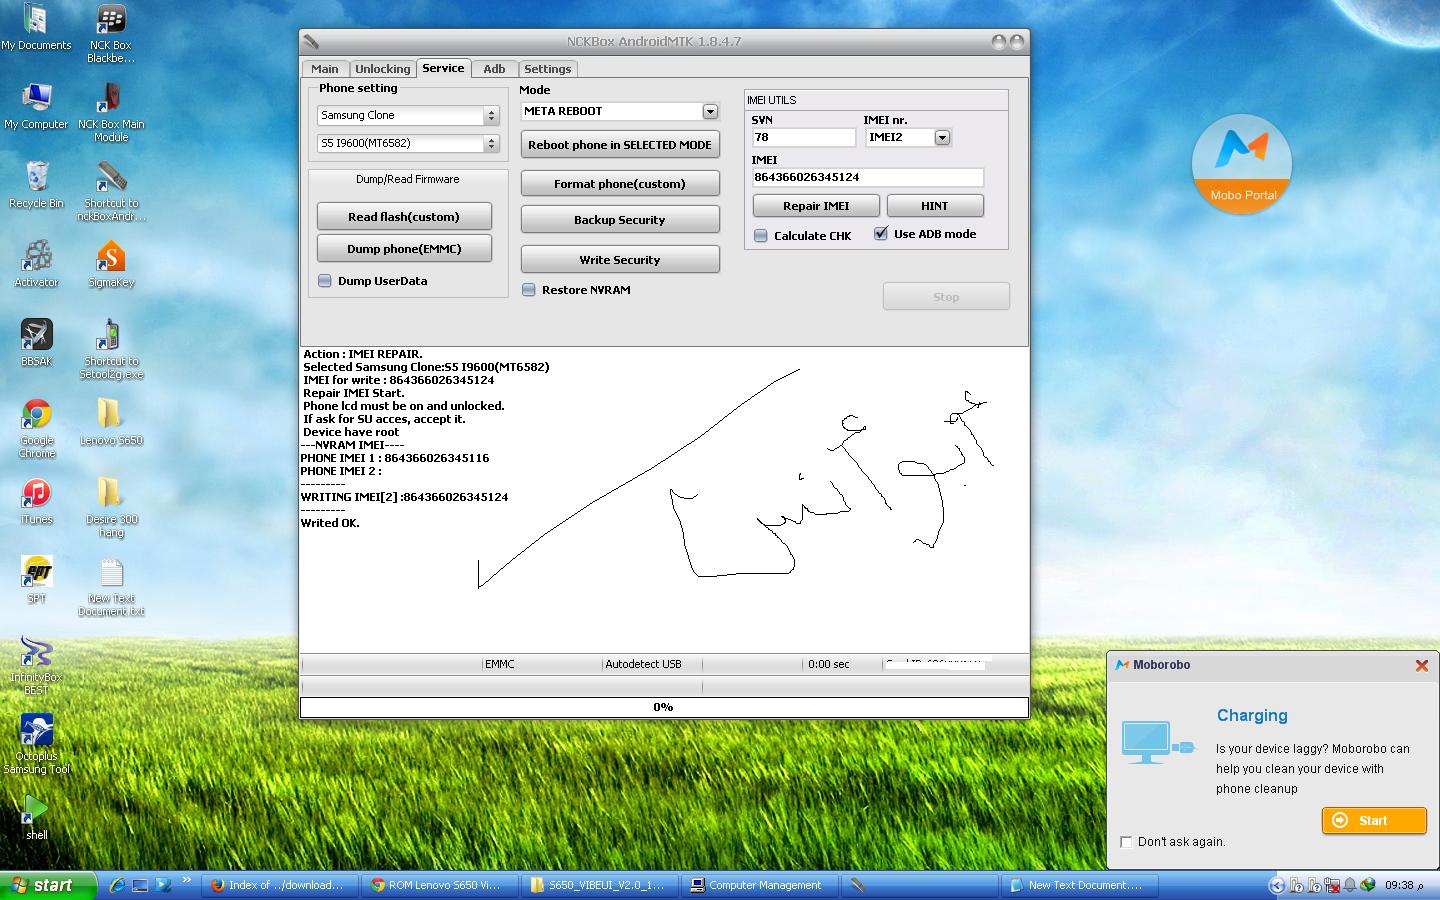Switch to ROM Lenovo S650 Chrome task
The image size is (1440, 900).
tap(442, 885)
